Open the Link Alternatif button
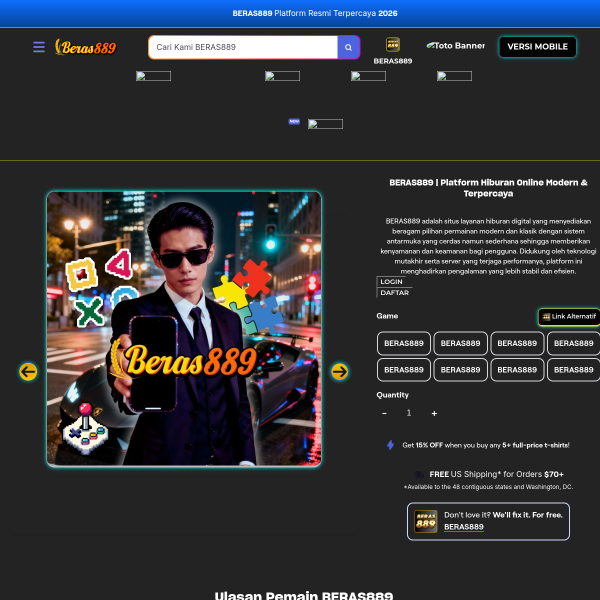 [569, 316]
